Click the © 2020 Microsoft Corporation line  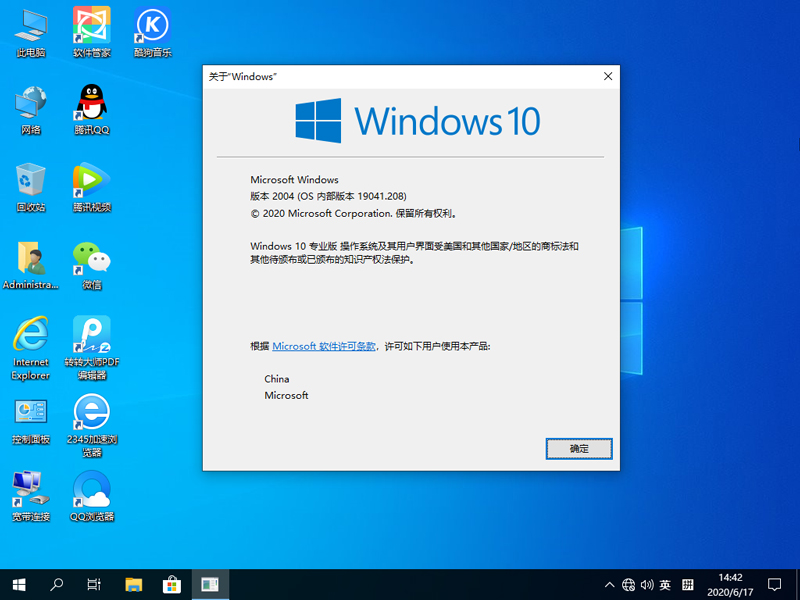[x=353, y=214]
